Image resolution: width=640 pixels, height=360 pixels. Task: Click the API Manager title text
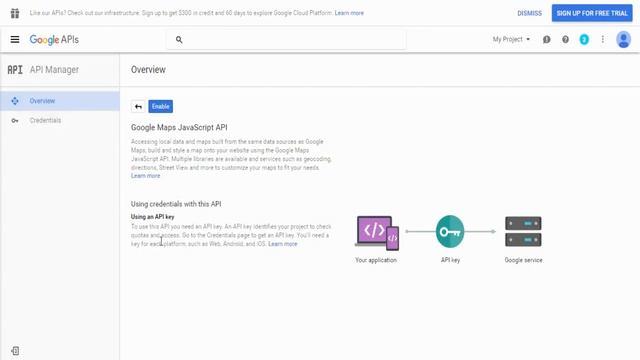pyautogui.click(x=54, y=70)
